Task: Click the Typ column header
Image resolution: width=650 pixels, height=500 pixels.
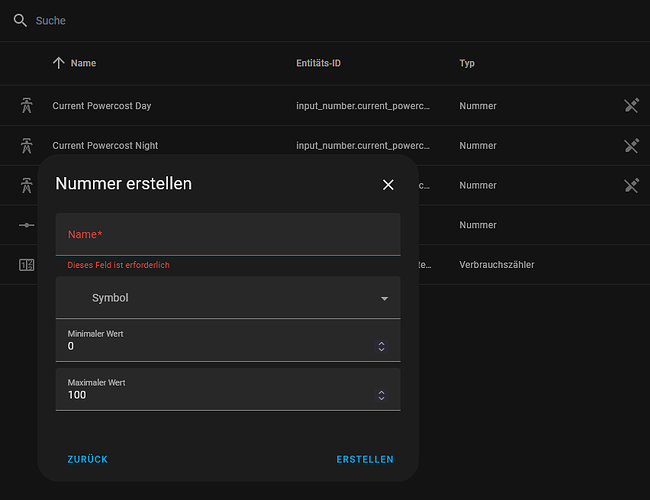Action: point(467,63)
